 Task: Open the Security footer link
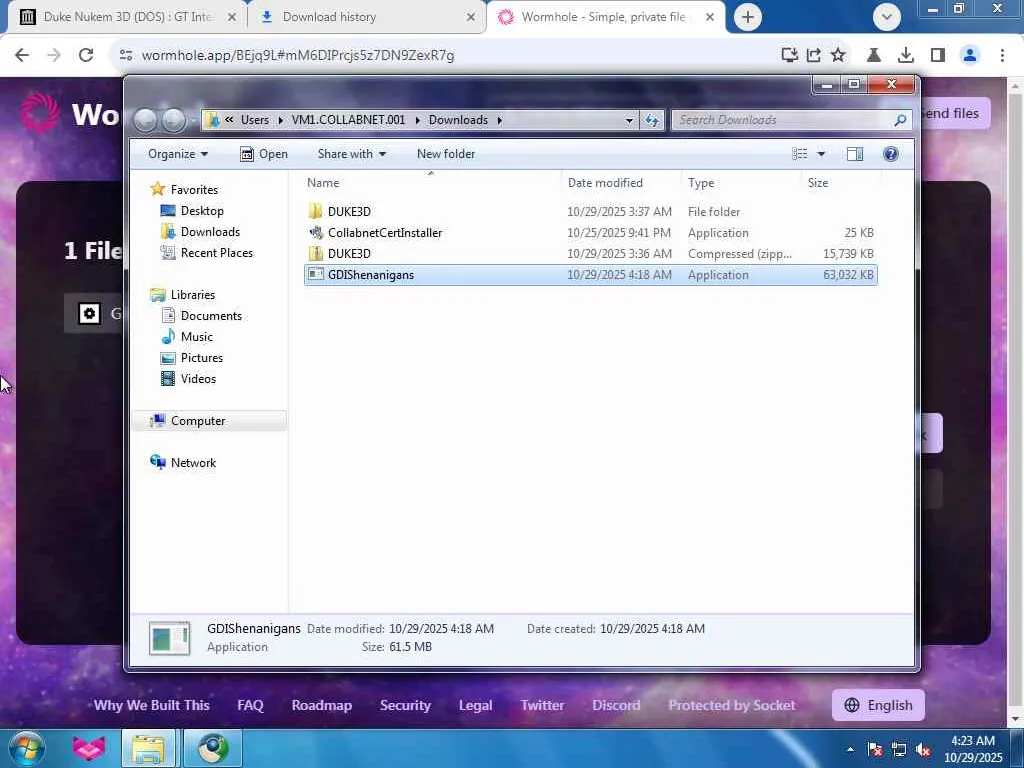coord(405,705)
